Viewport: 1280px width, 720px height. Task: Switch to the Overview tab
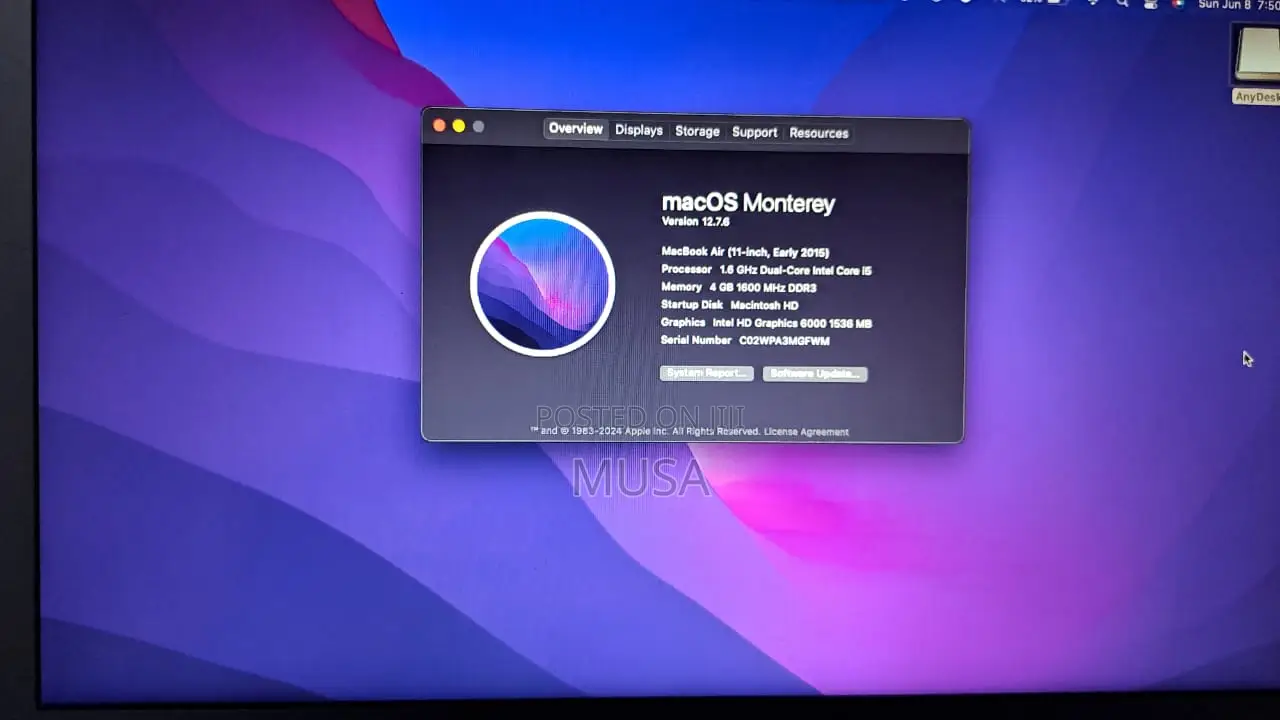576,129
